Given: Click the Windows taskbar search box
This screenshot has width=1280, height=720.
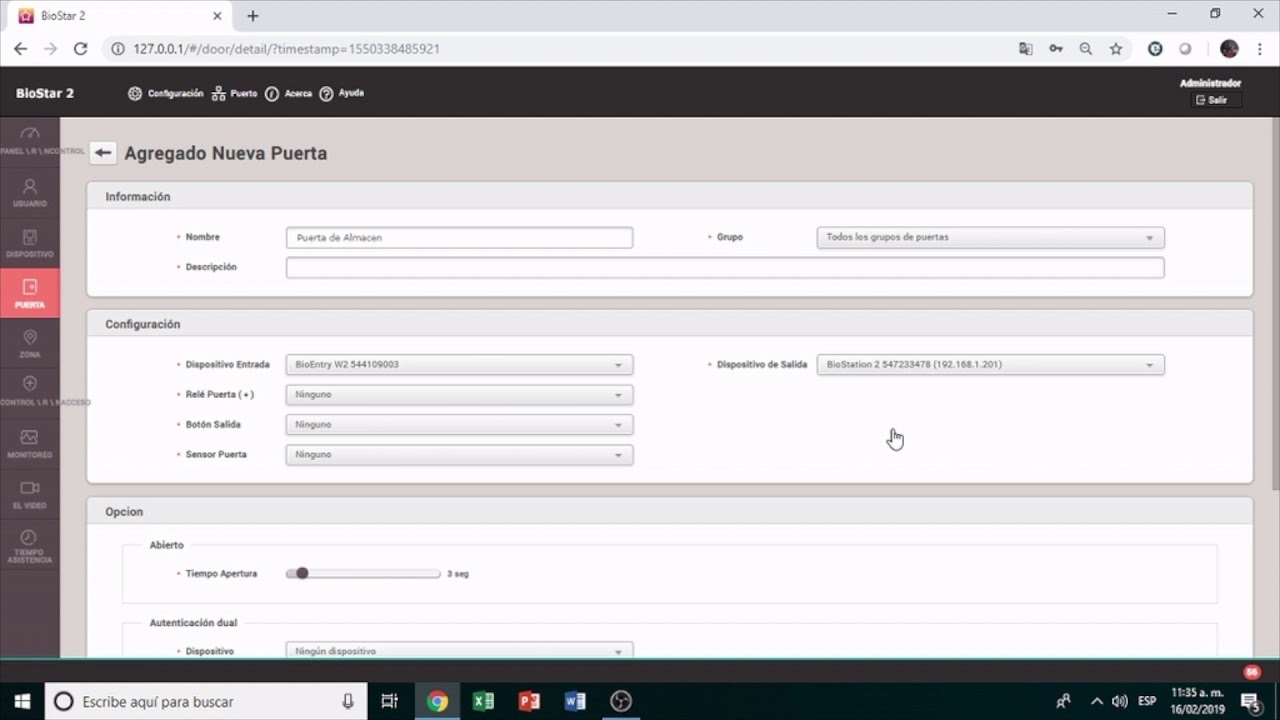Looking at the screenshot, I should 206,701.
